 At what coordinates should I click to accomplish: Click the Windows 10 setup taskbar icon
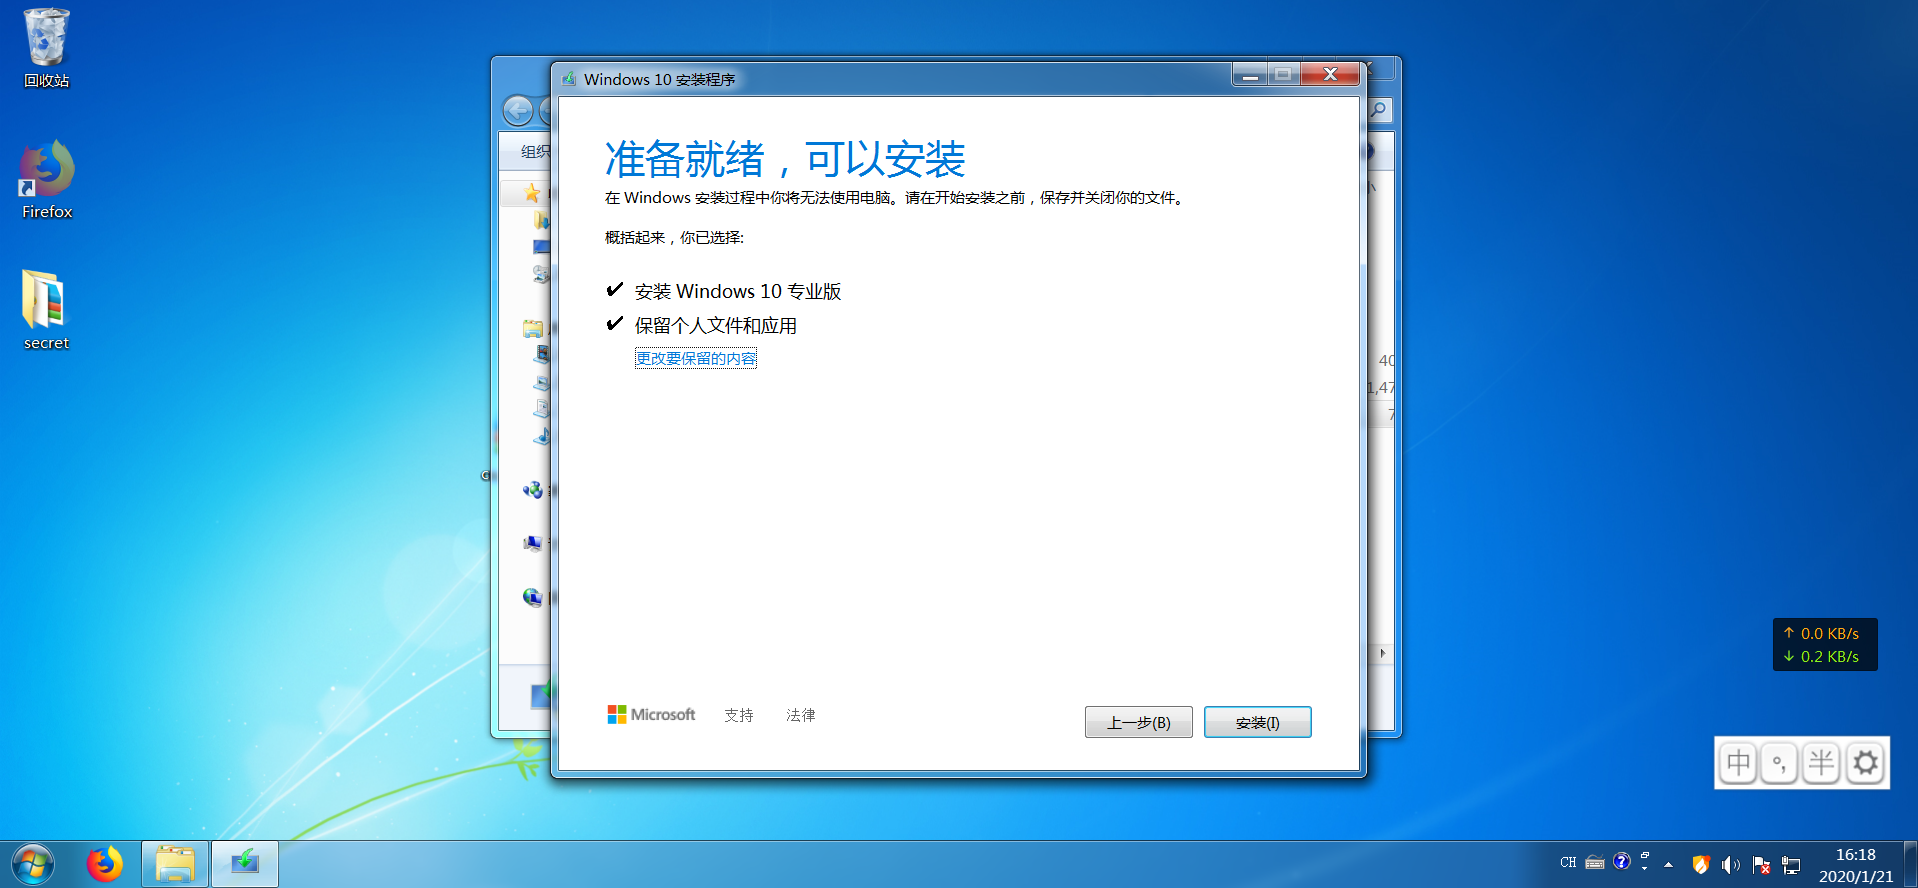244,864
